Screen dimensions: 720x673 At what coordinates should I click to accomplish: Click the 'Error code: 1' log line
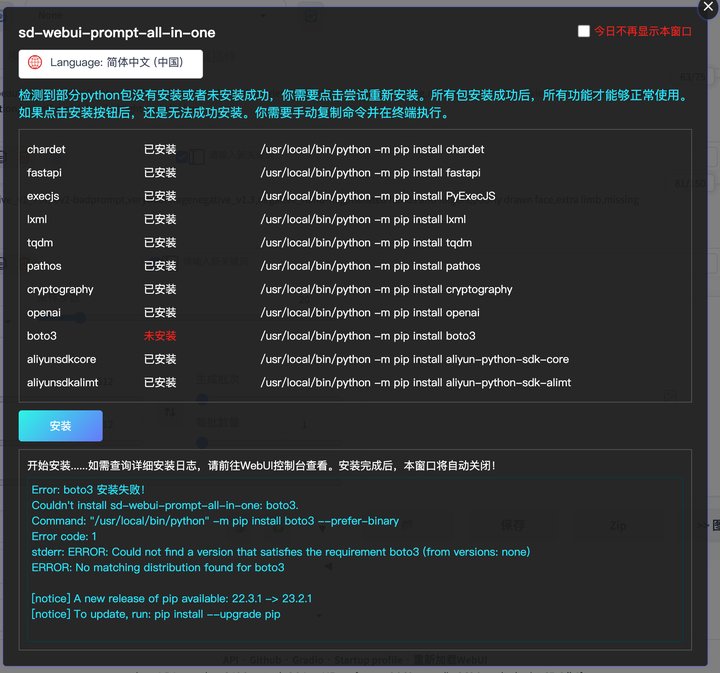64,537
